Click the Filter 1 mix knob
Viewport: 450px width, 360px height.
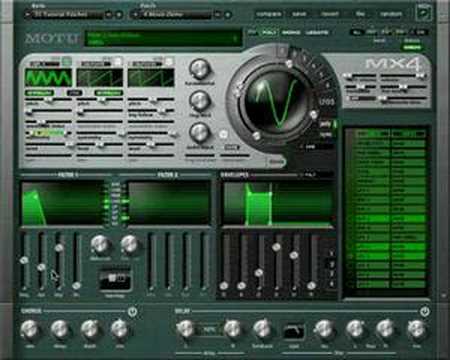tap(130, 245)
